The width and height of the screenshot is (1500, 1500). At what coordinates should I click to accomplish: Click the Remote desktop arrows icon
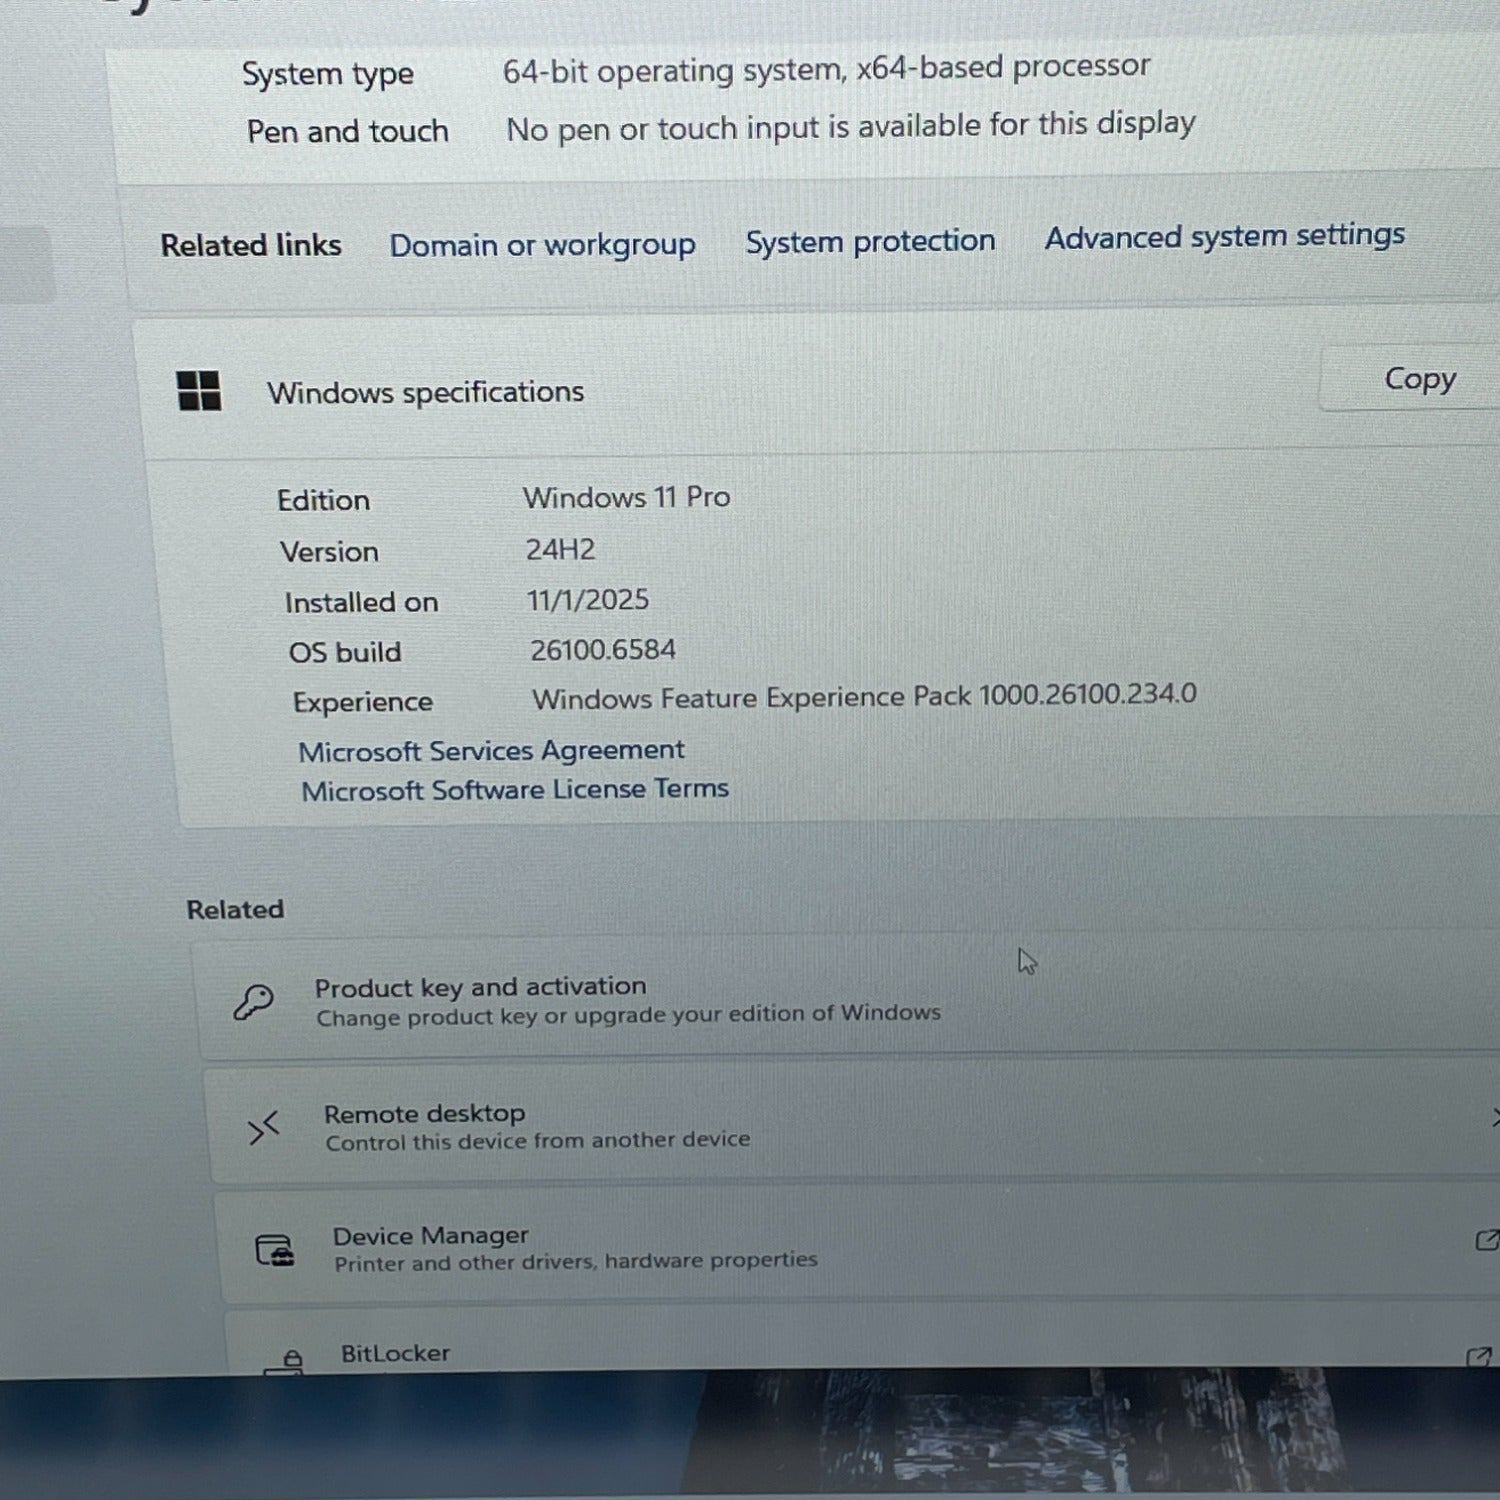pos(263,1128)
